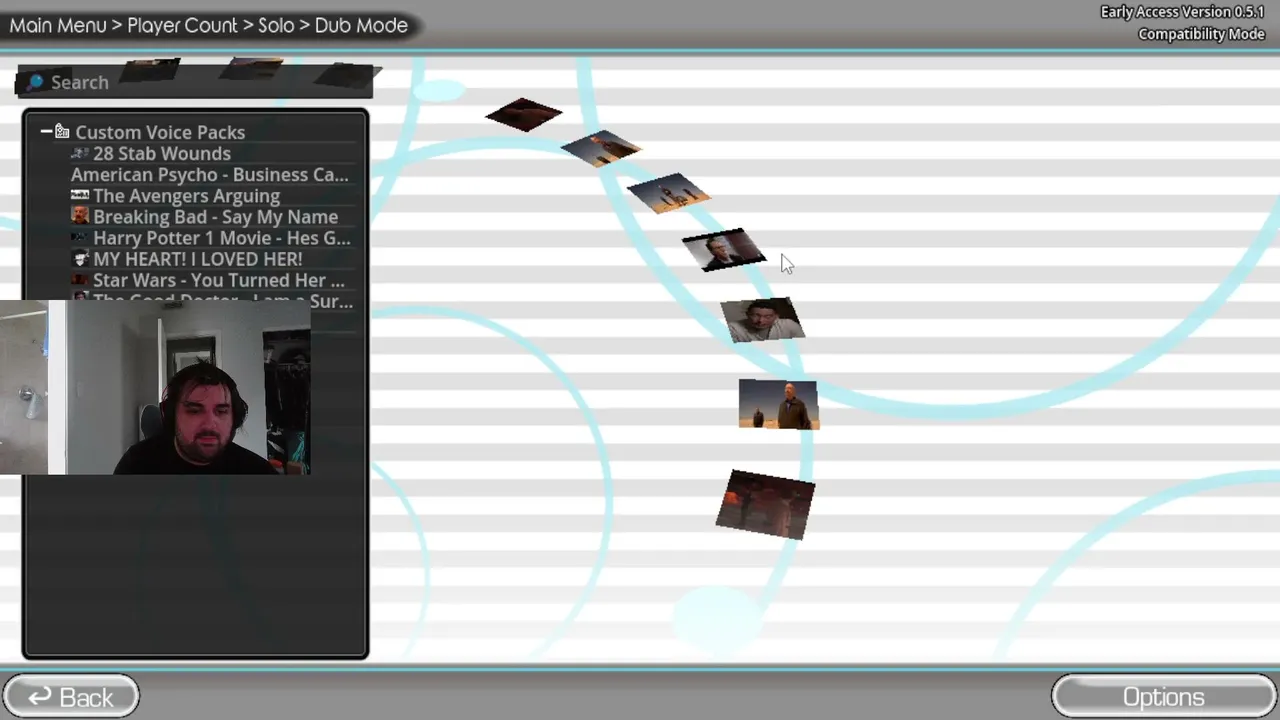The width and height of the screenshot is (1280, 720).
Task: Go to Main Menu in the breadcrumb
Action: coord(58,25)
